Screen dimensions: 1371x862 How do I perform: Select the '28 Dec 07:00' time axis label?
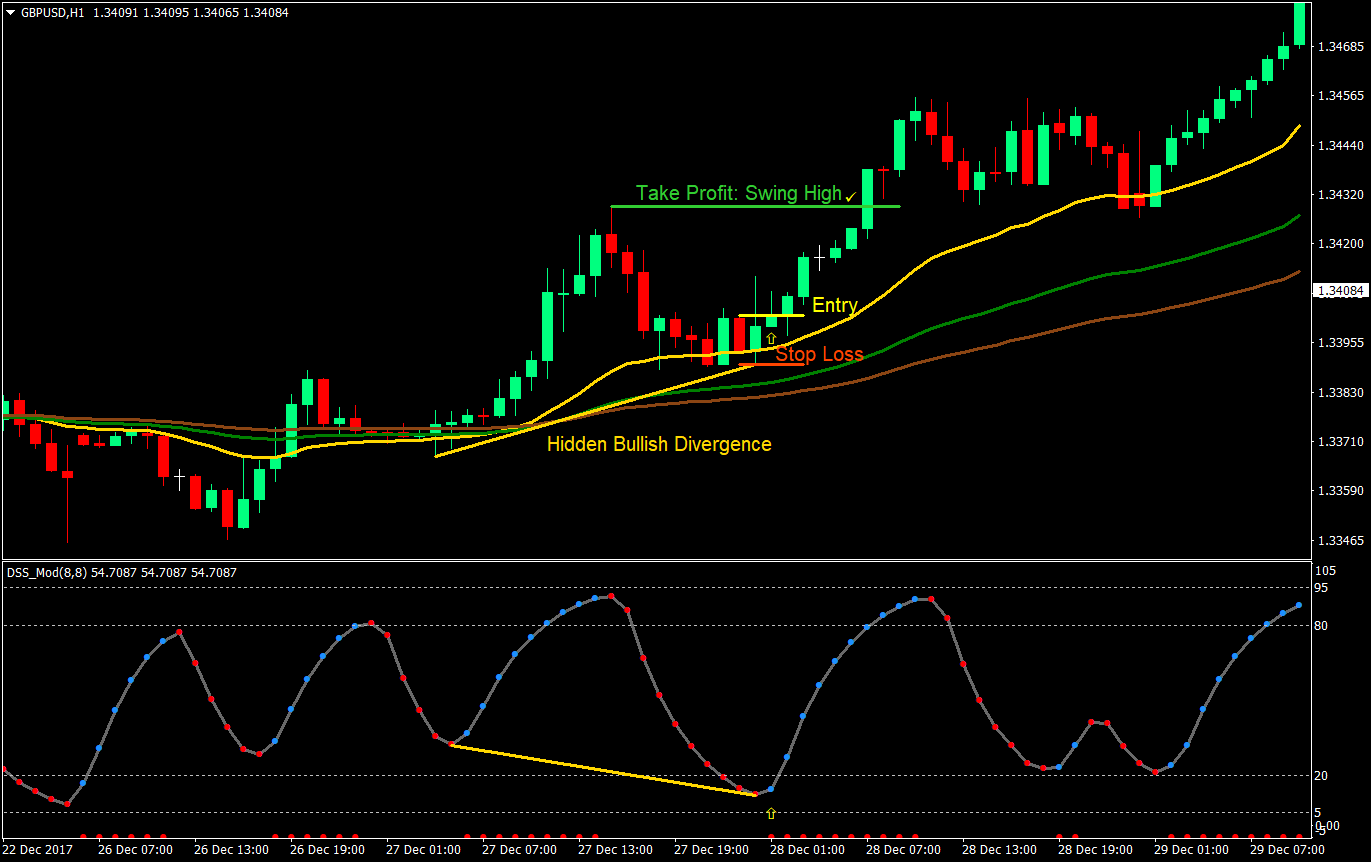[x=904, y=850]
